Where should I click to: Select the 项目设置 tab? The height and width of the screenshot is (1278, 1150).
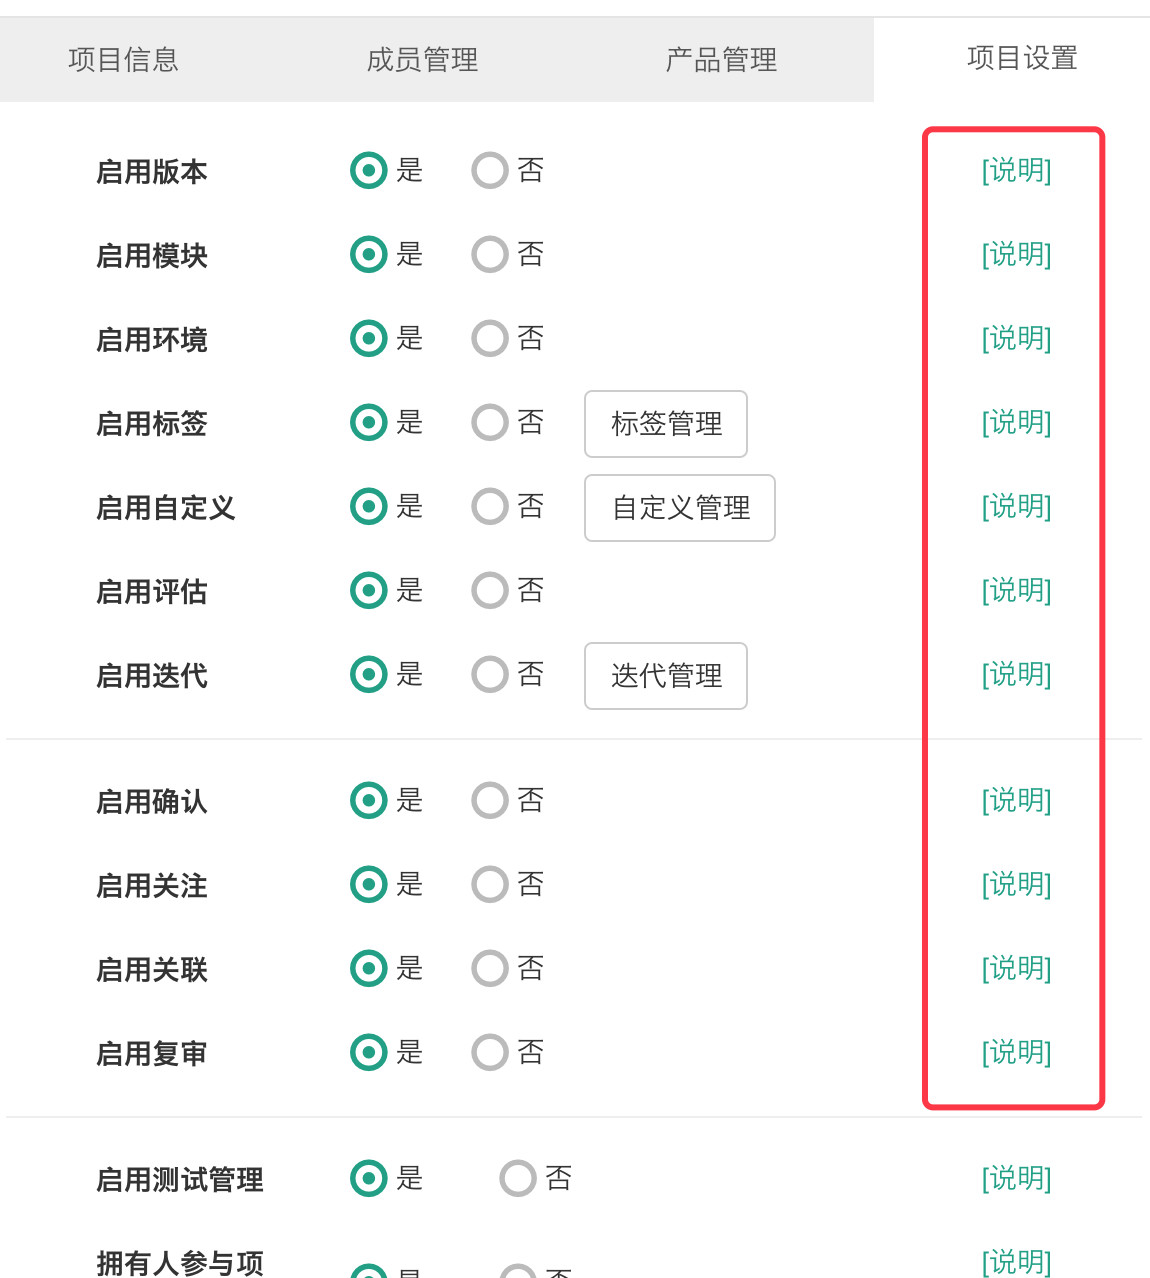click(x=1022, y=58)
